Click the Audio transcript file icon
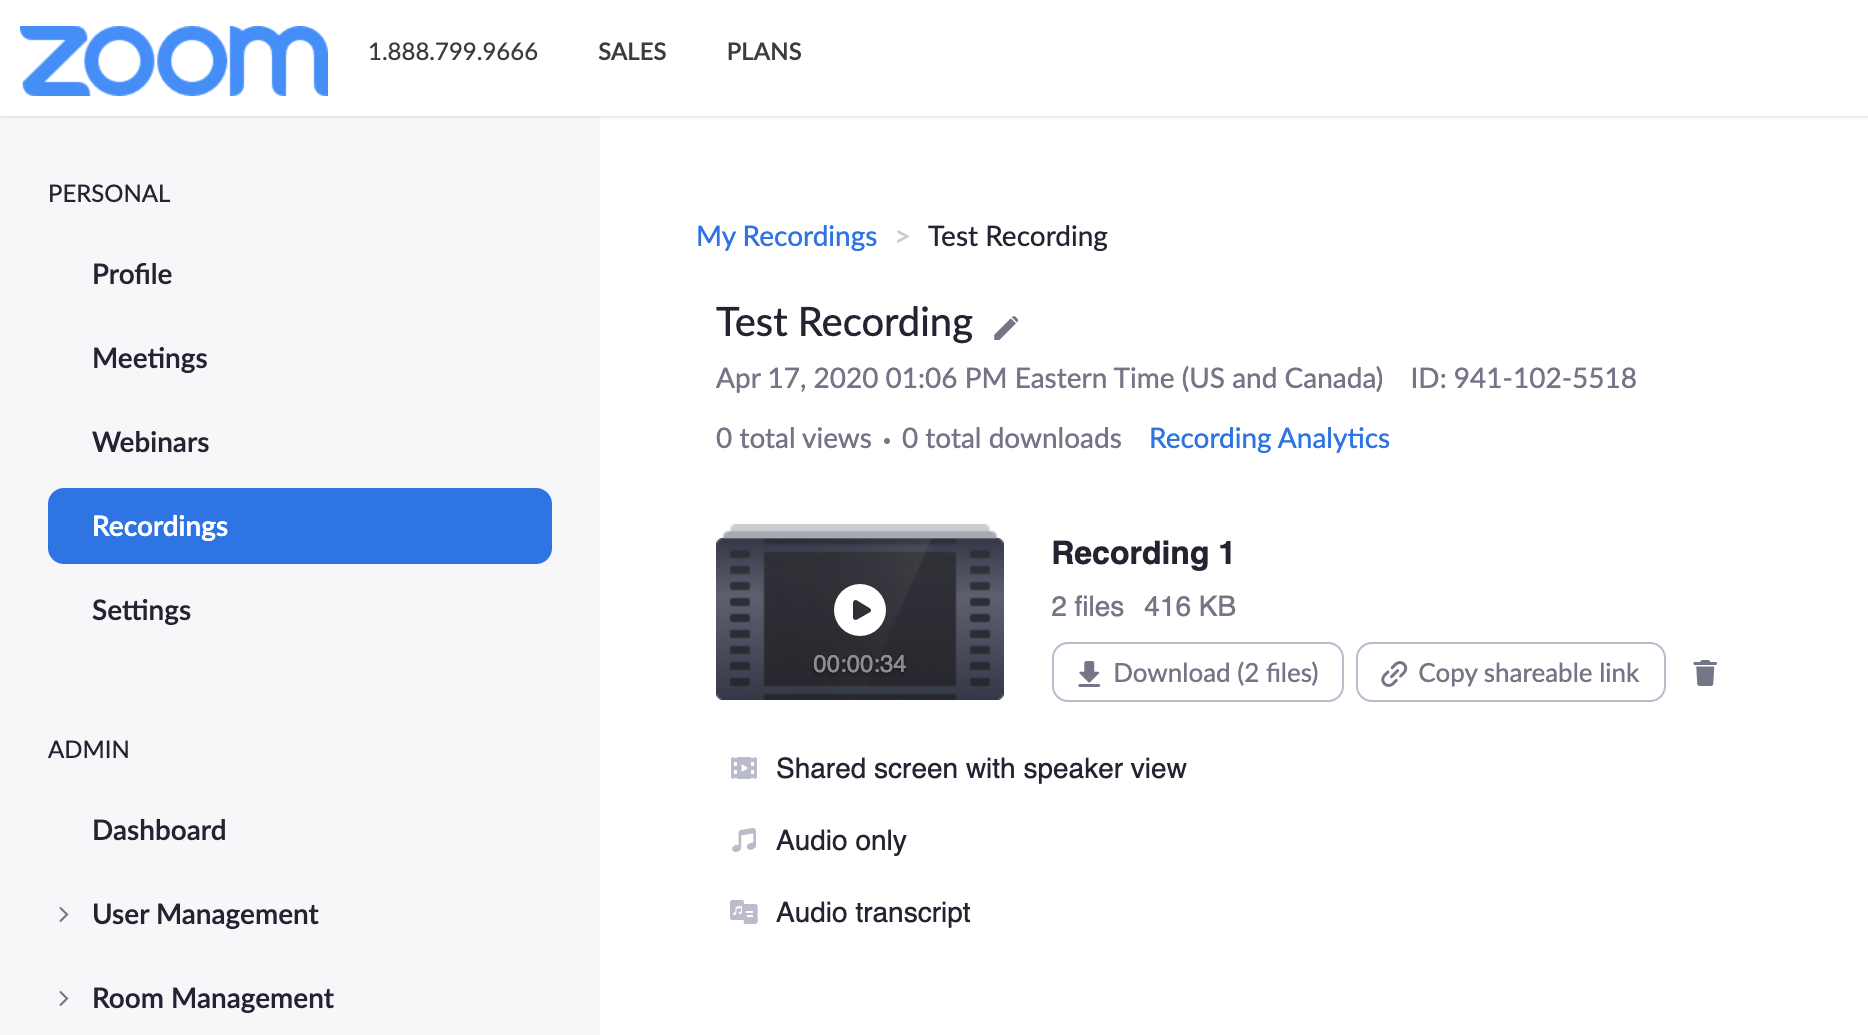The image size is (1868, 1035). pyautogui.click(x=744, y=912)
